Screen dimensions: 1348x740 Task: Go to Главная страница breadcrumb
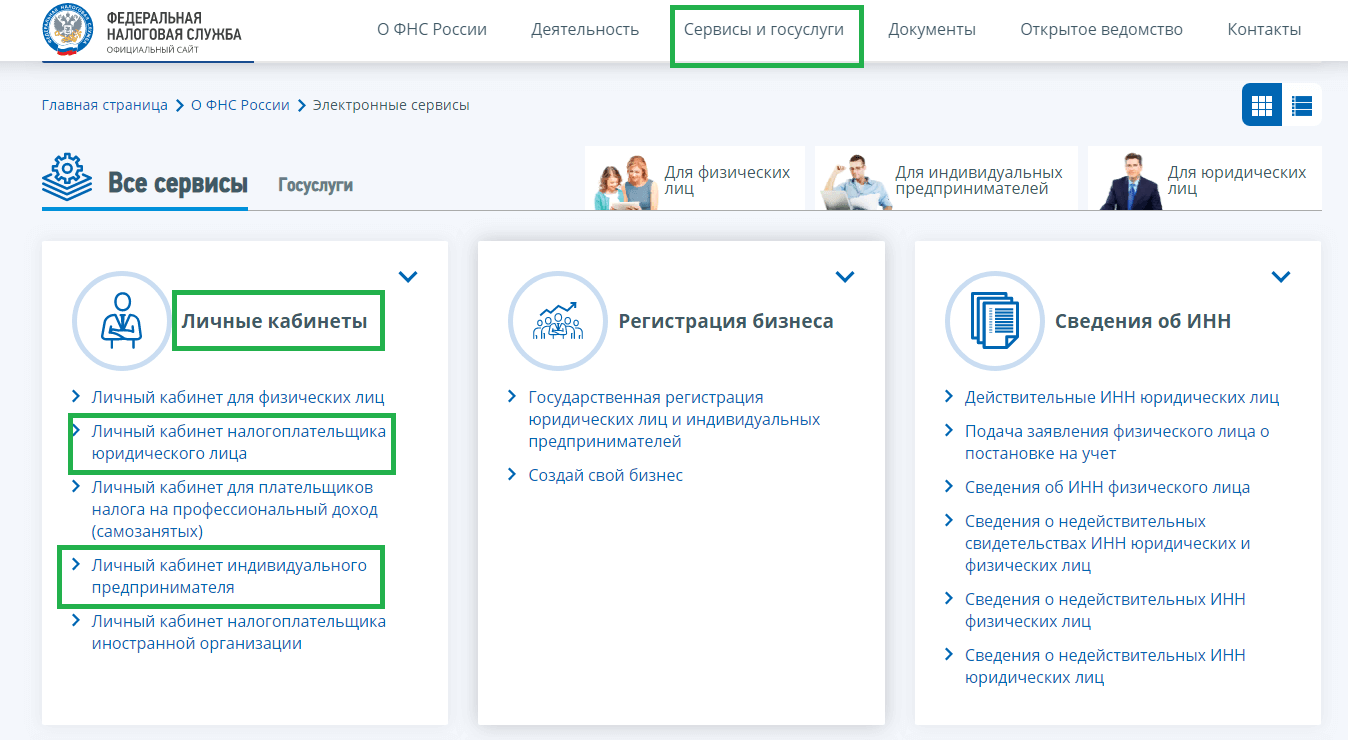click(x=105, y=105)
